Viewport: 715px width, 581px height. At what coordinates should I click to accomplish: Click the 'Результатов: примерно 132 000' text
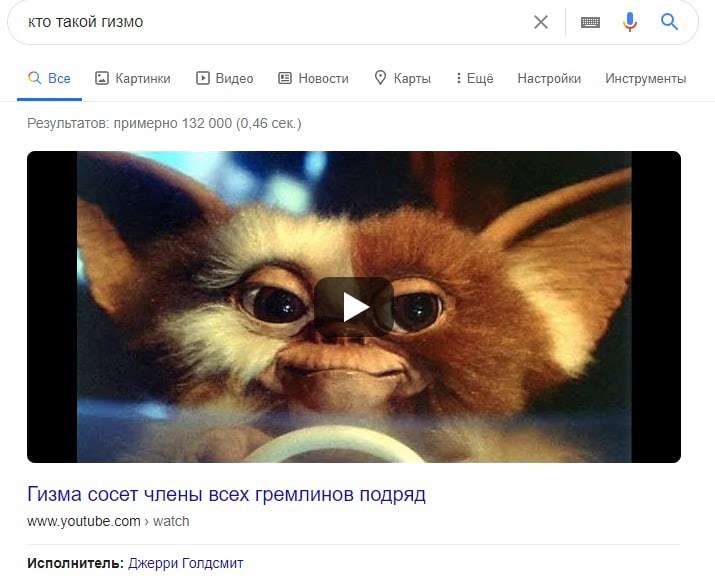click(x=130, y=124)
